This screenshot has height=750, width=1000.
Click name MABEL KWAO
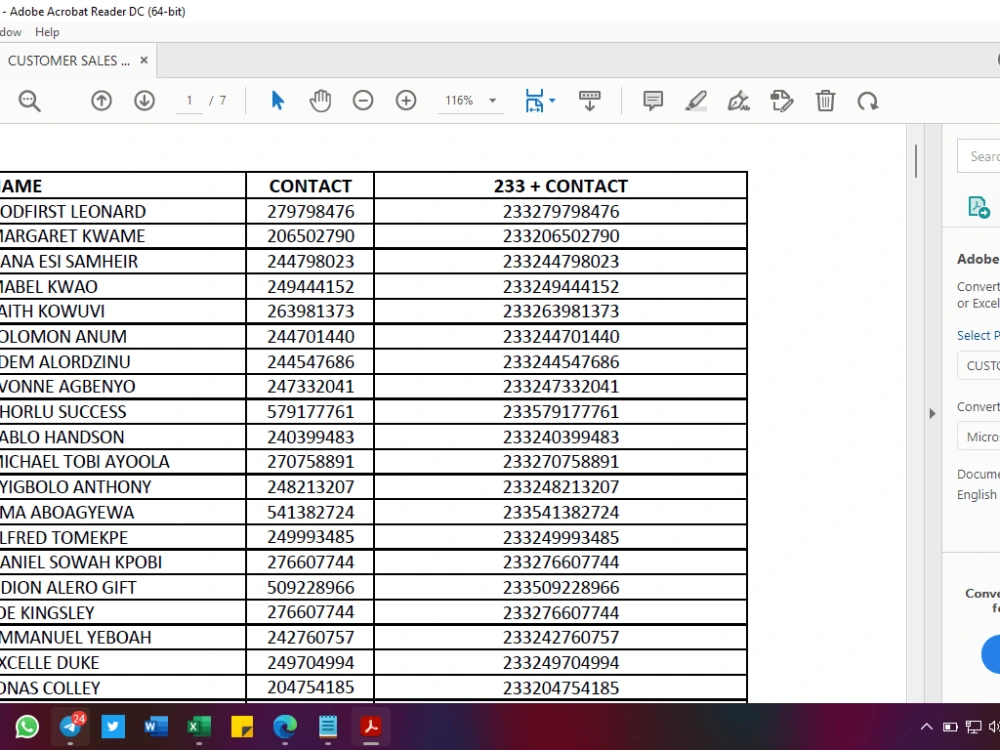point(48,287)
